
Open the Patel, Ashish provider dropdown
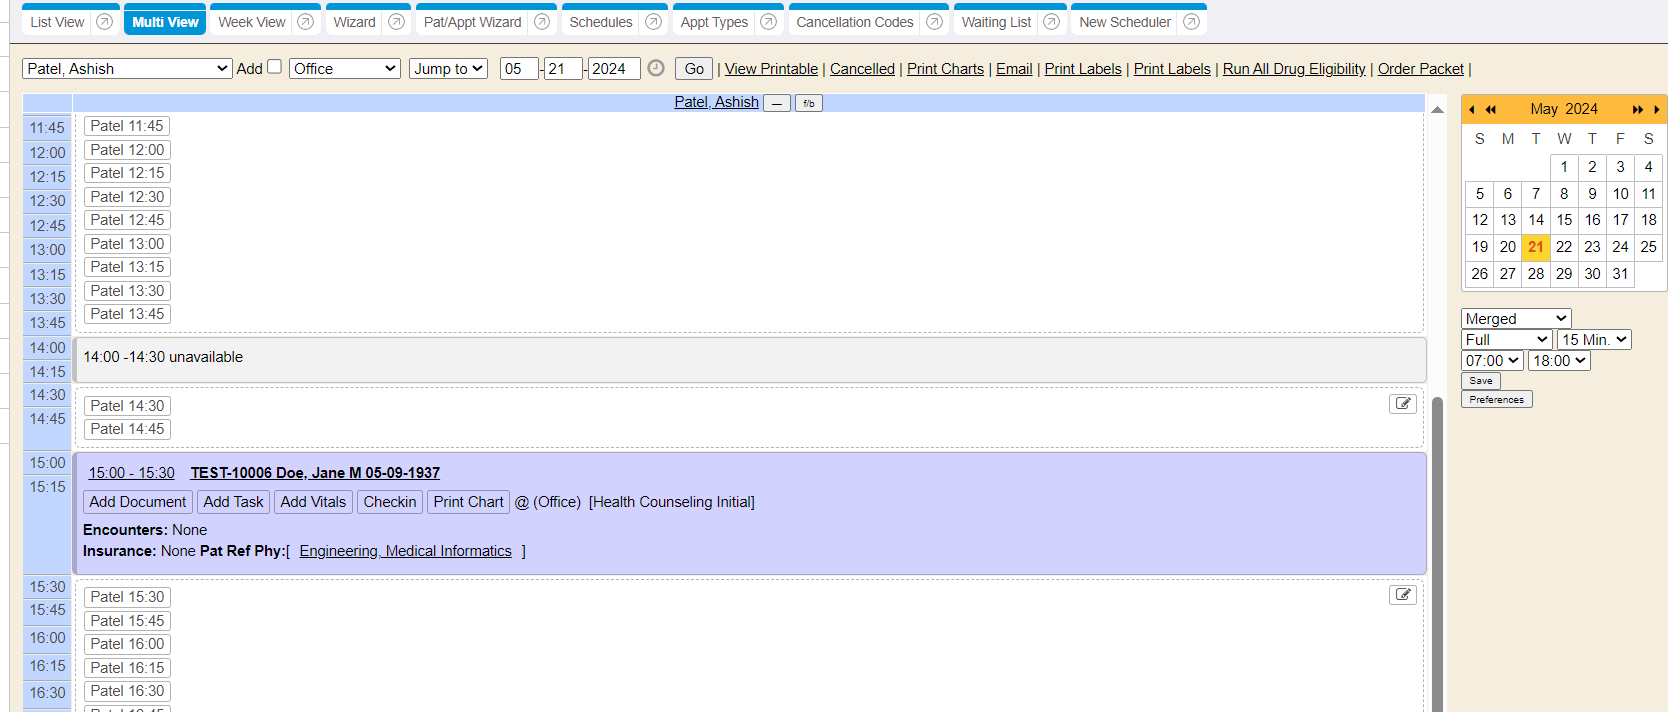point(127,68)
